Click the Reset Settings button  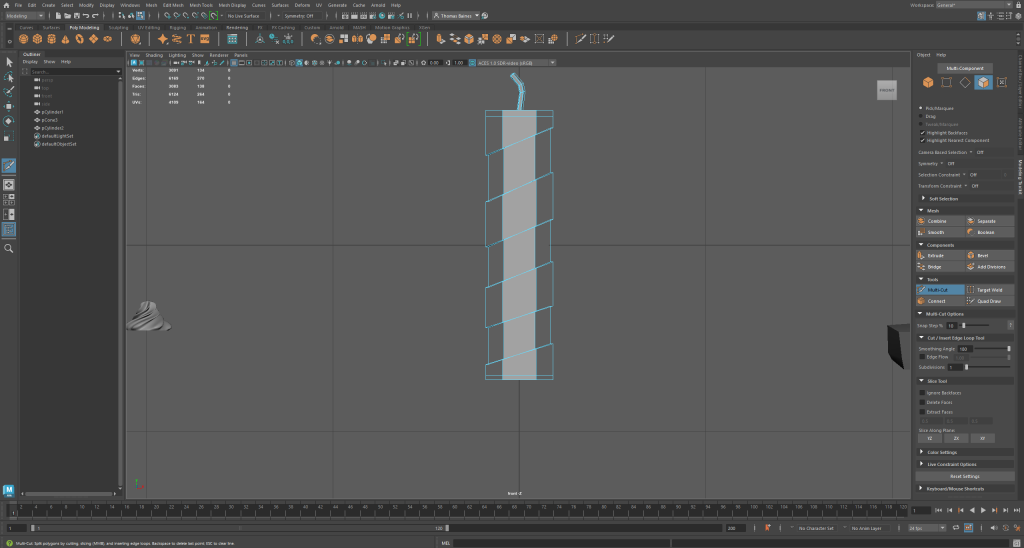[964, 476]
